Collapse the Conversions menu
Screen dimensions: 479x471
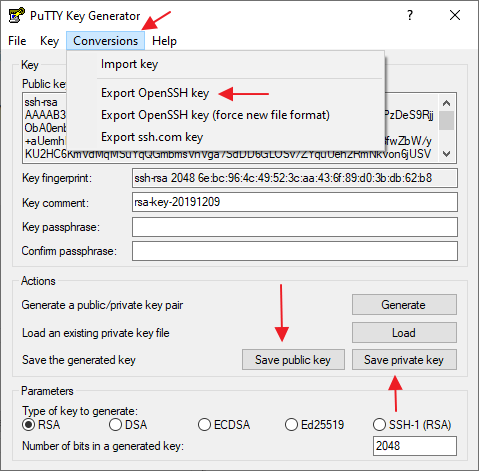[105, 41]
